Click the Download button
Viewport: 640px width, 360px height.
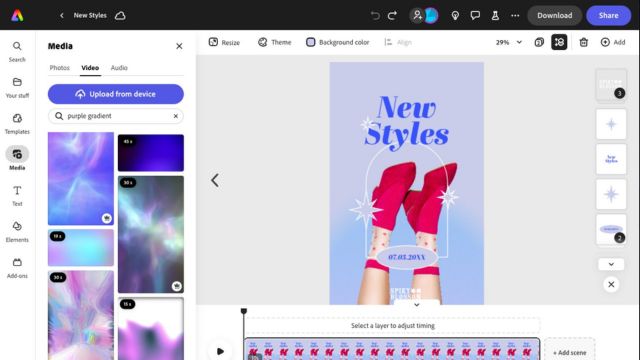(554, 16)
